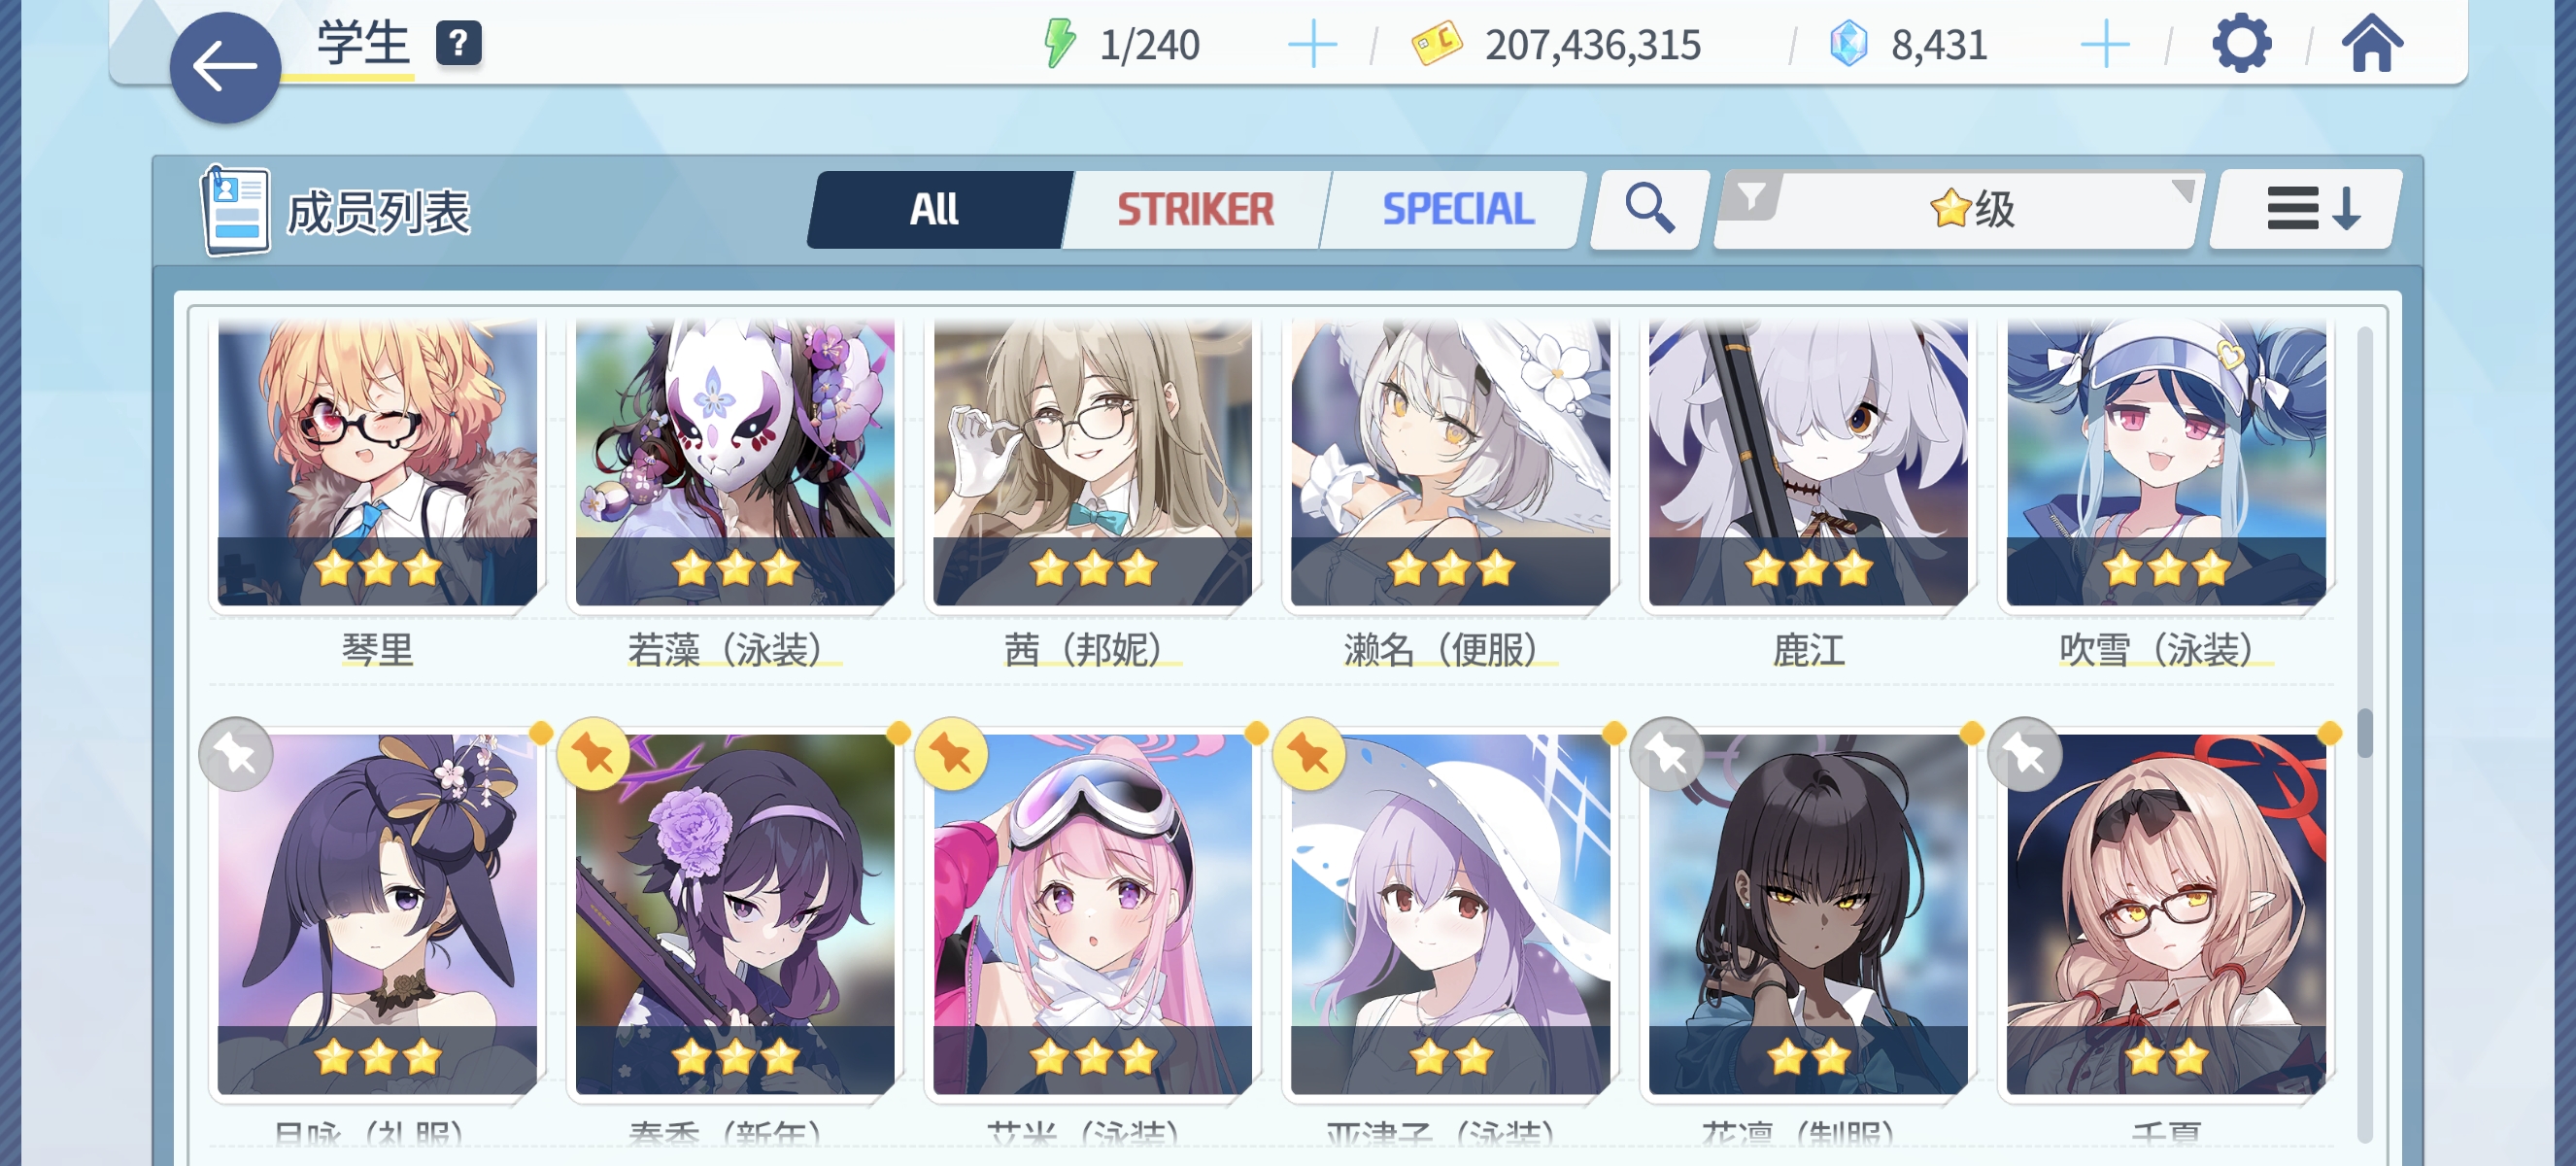This screenshot has width=2576, height=1166.
Task: Unpin the purple-haired chainsaw student
Action: click(x=594, y=754)
